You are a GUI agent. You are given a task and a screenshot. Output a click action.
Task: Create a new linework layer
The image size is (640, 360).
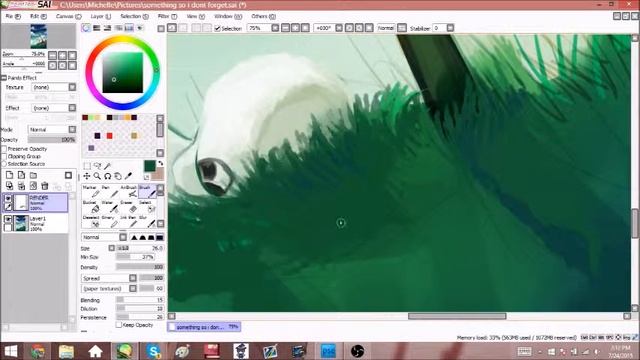click(21, 175)
